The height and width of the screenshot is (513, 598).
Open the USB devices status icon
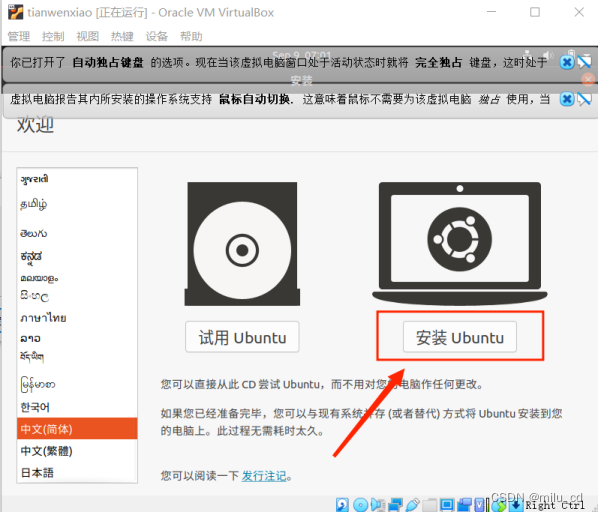click(x=413, y=505)
